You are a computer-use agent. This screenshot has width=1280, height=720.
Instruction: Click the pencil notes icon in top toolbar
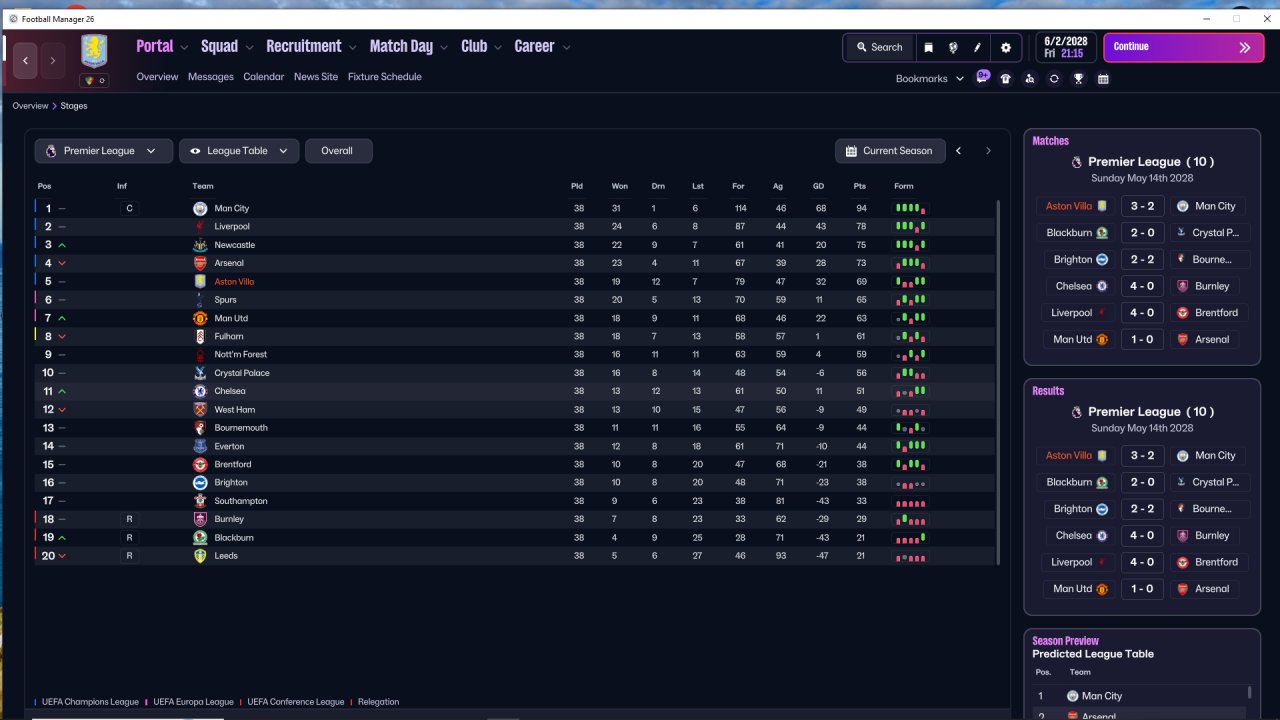click(978, 47)
